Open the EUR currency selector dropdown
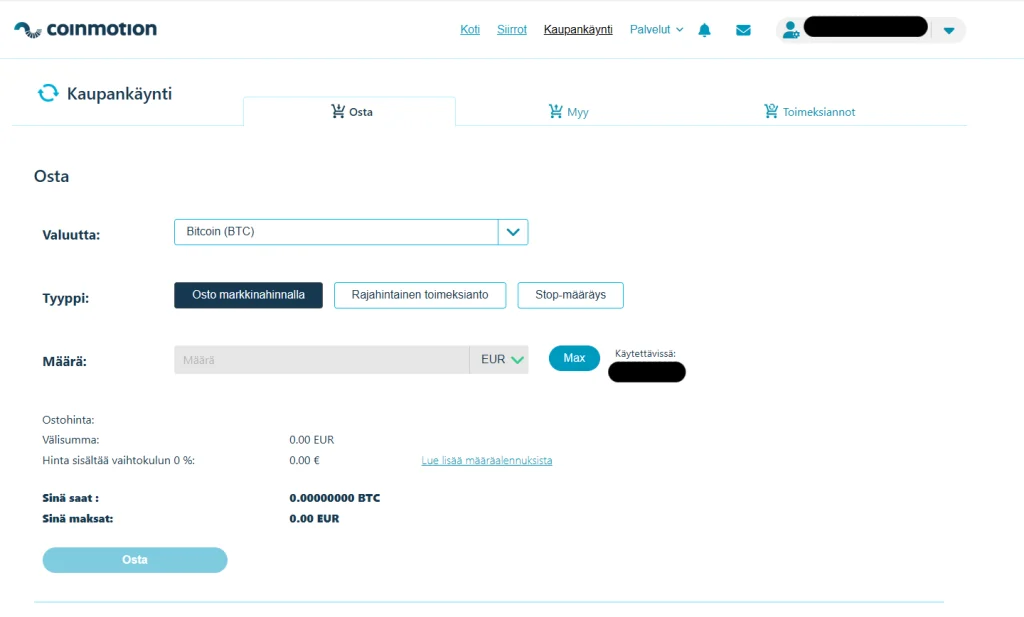 [498, 358]
